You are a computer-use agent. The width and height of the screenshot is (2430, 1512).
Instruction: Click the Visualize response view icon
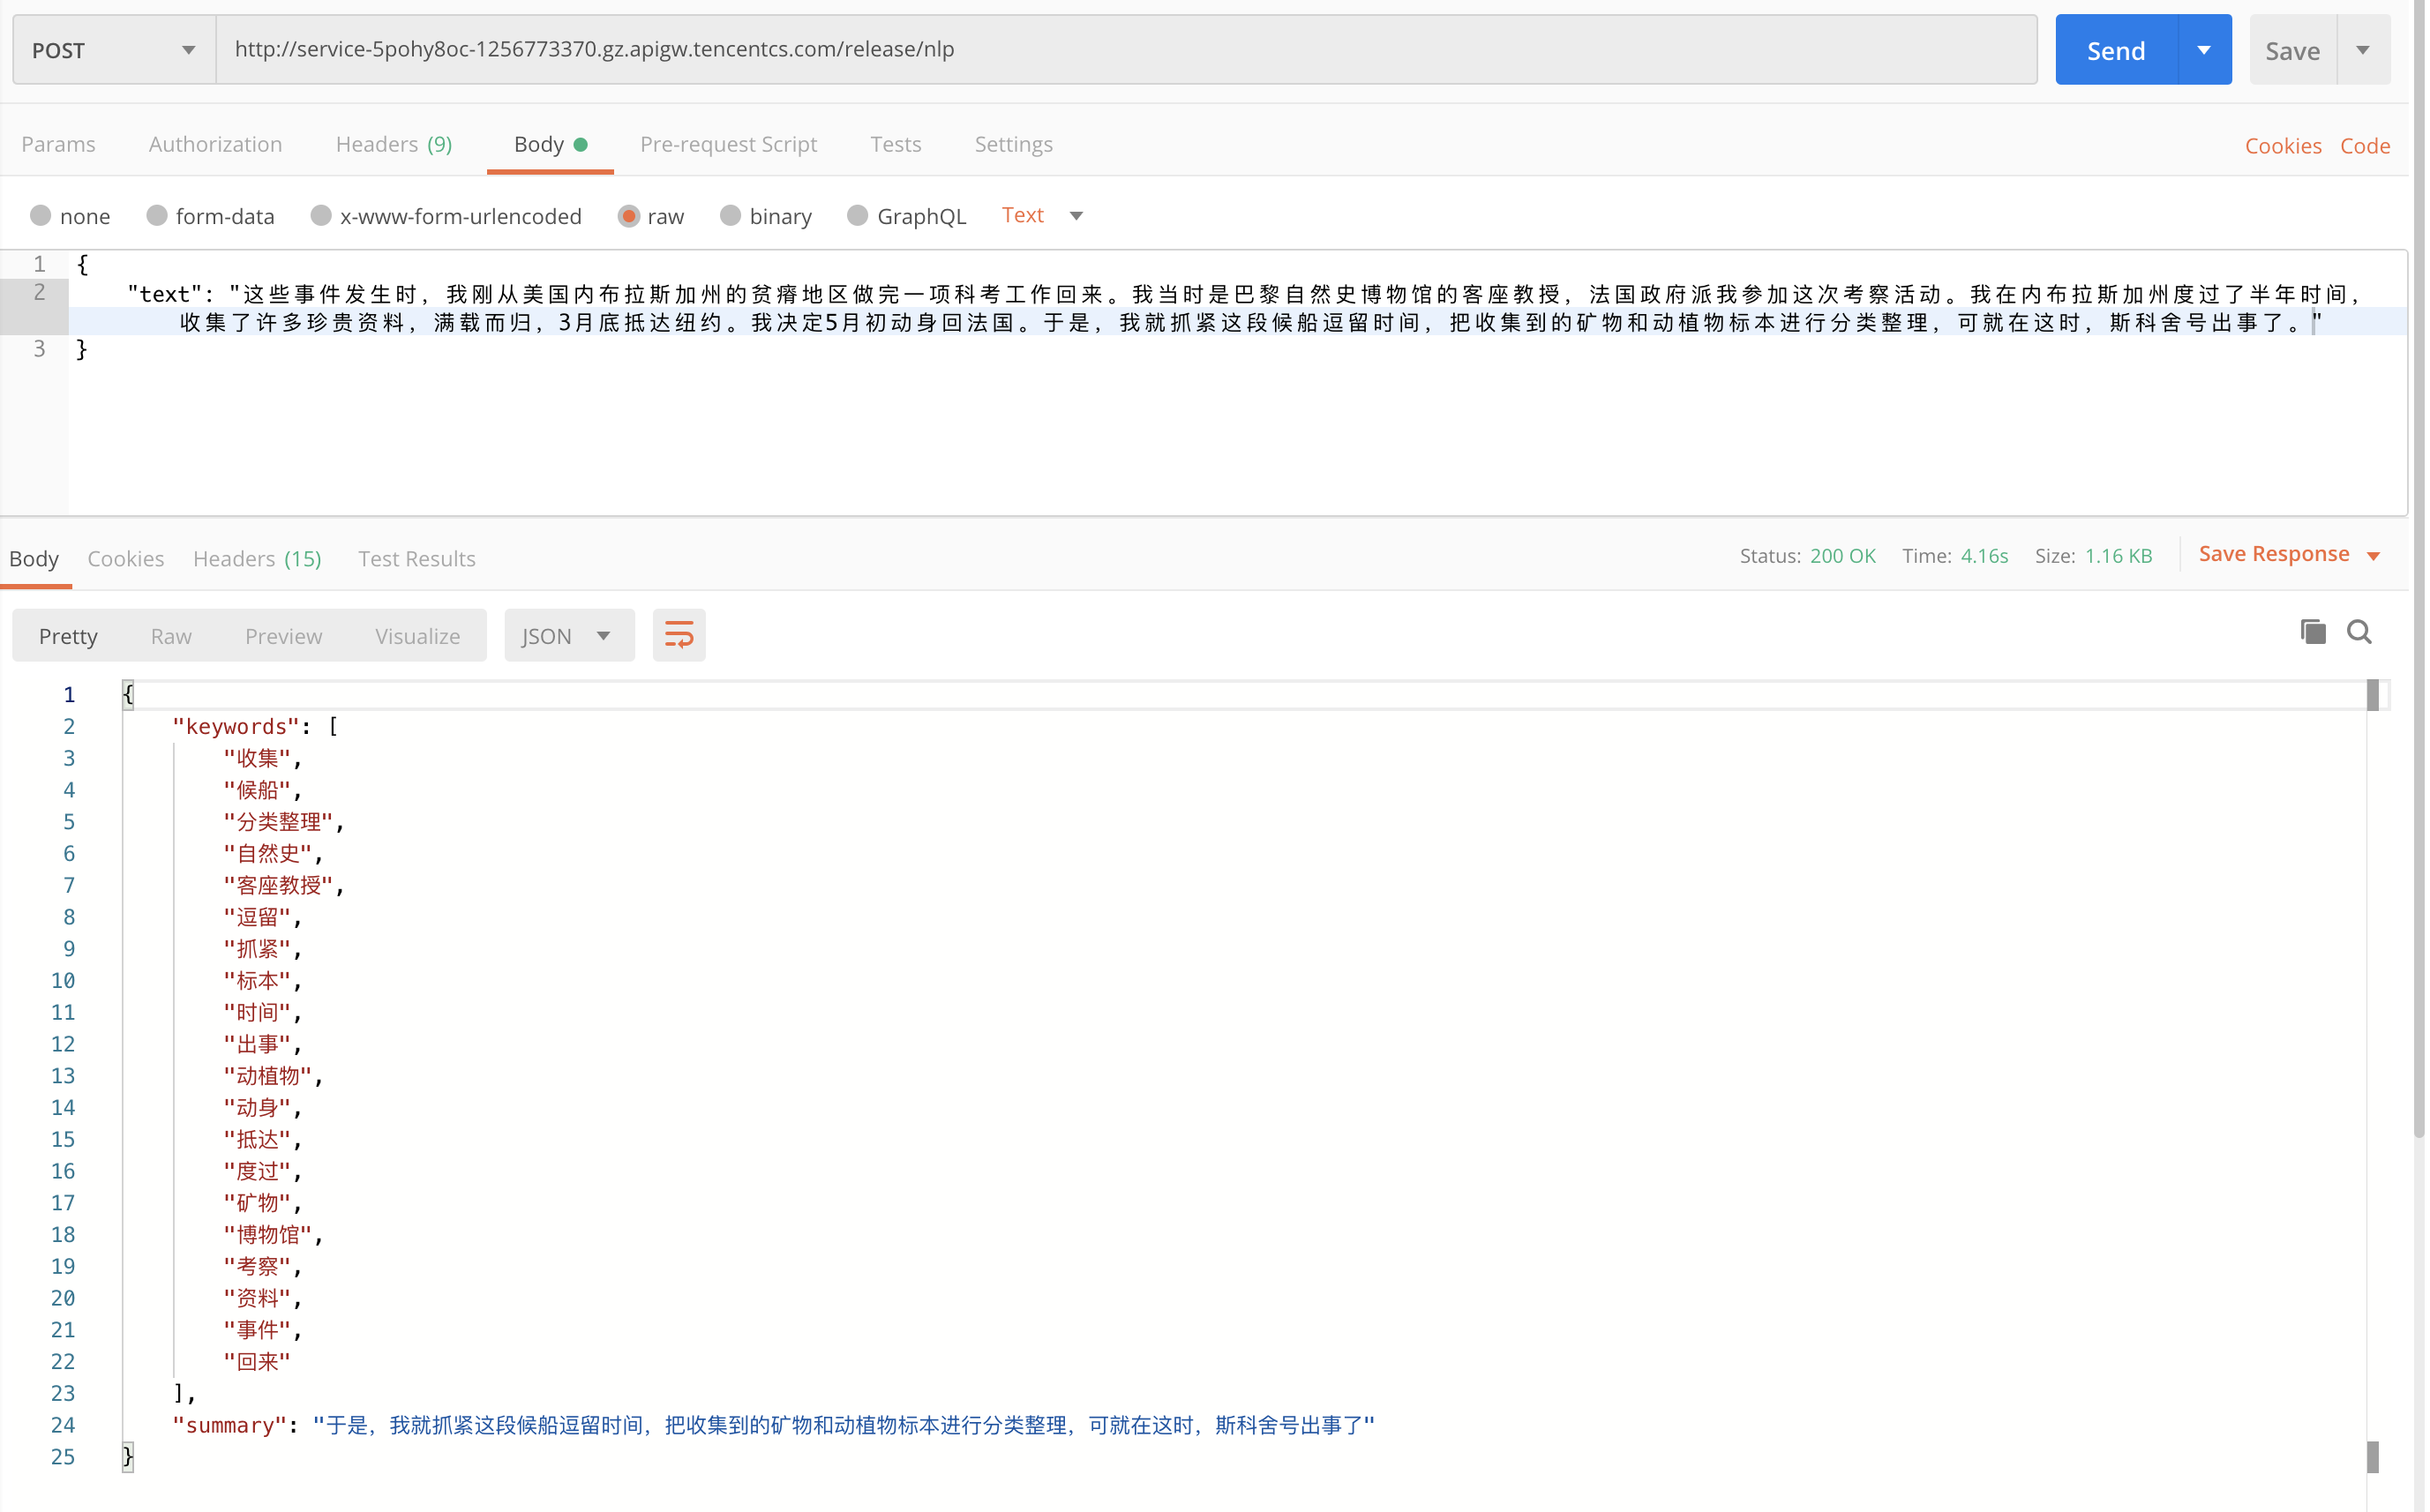coord(416,634)
